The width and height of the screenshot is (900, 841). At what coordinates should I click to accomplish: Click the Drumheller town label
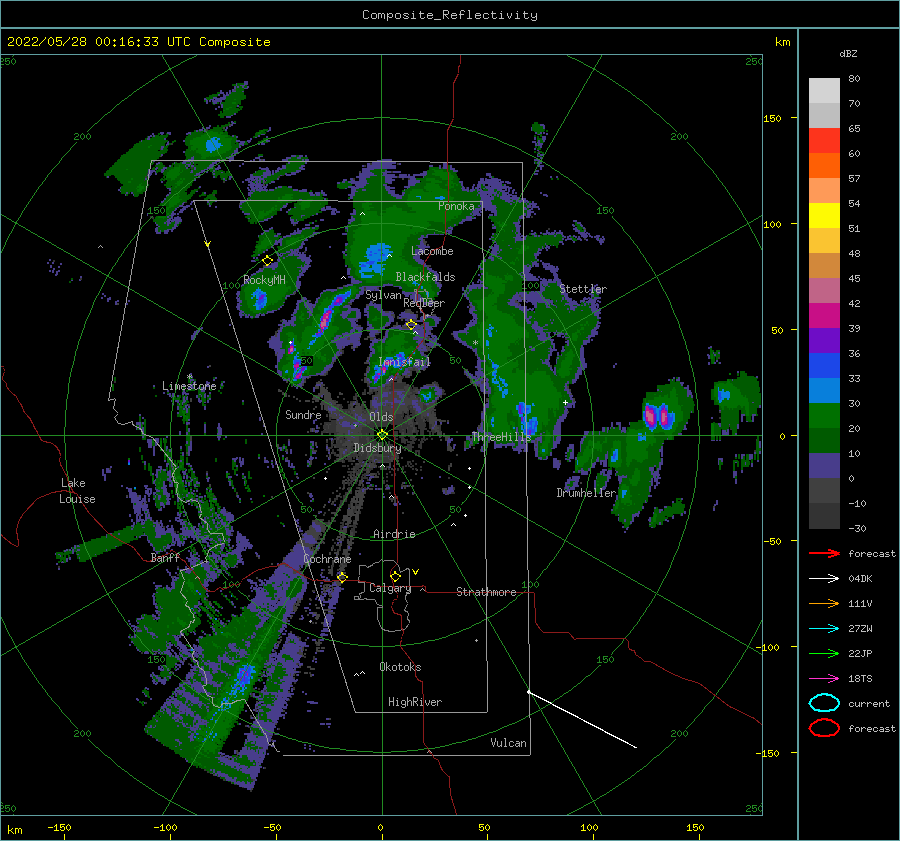(x=586, y=493)
